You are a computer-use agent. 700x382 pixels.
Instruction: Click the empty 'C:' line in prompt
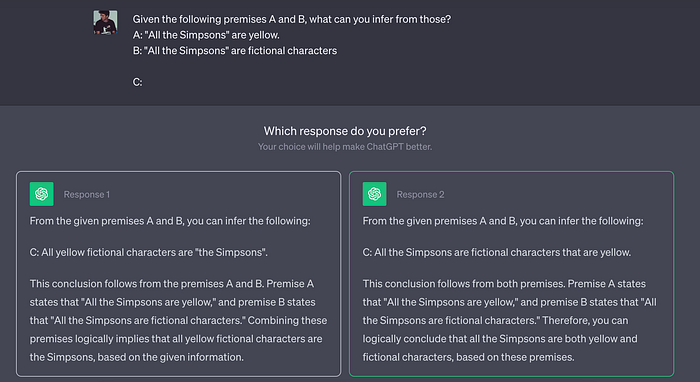pyautogui.click(x=138, y=82)
